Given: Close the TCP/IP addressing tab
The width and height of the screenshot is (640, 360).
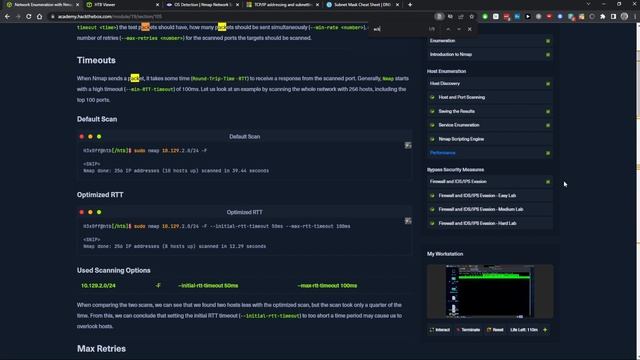Looking at the screenshot, I should 318,4.
